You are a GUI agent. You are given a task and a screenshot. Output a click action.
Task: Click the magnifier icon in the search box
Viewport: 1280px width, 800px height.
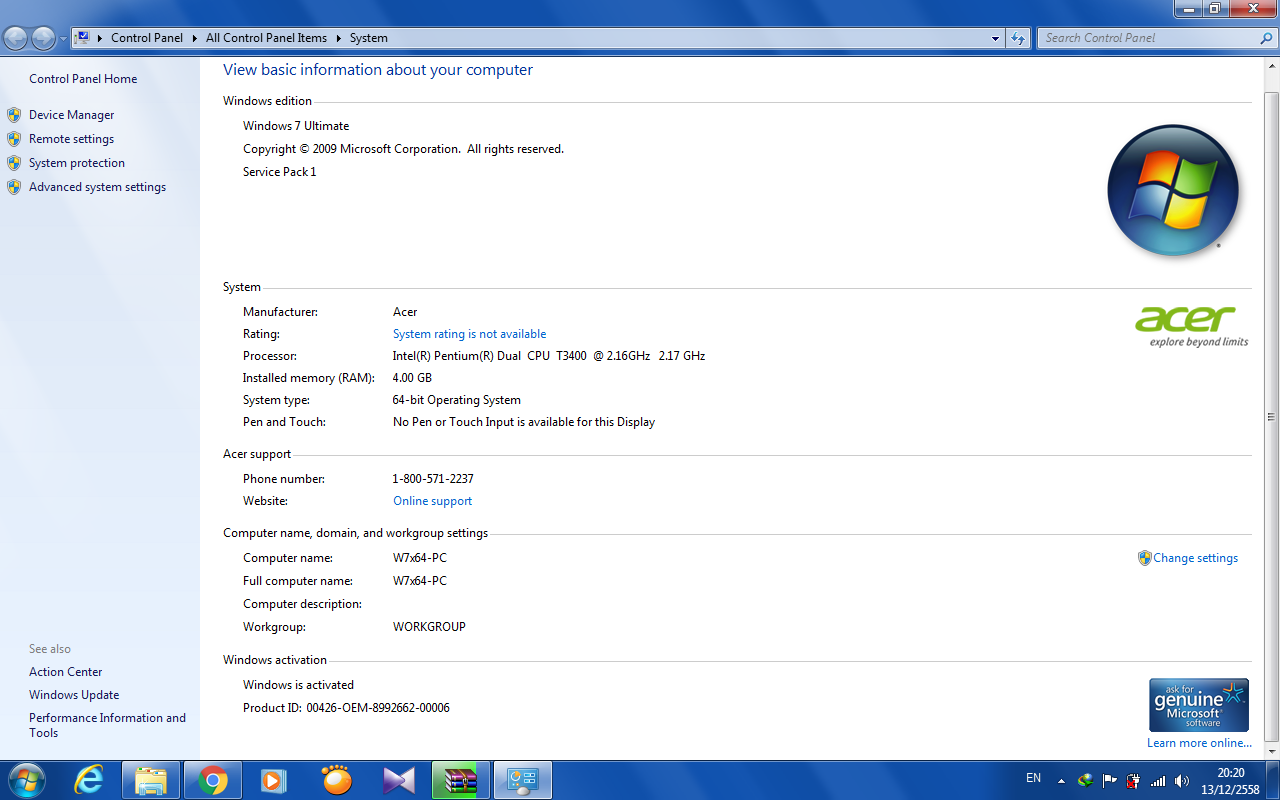click(1267, 38)
